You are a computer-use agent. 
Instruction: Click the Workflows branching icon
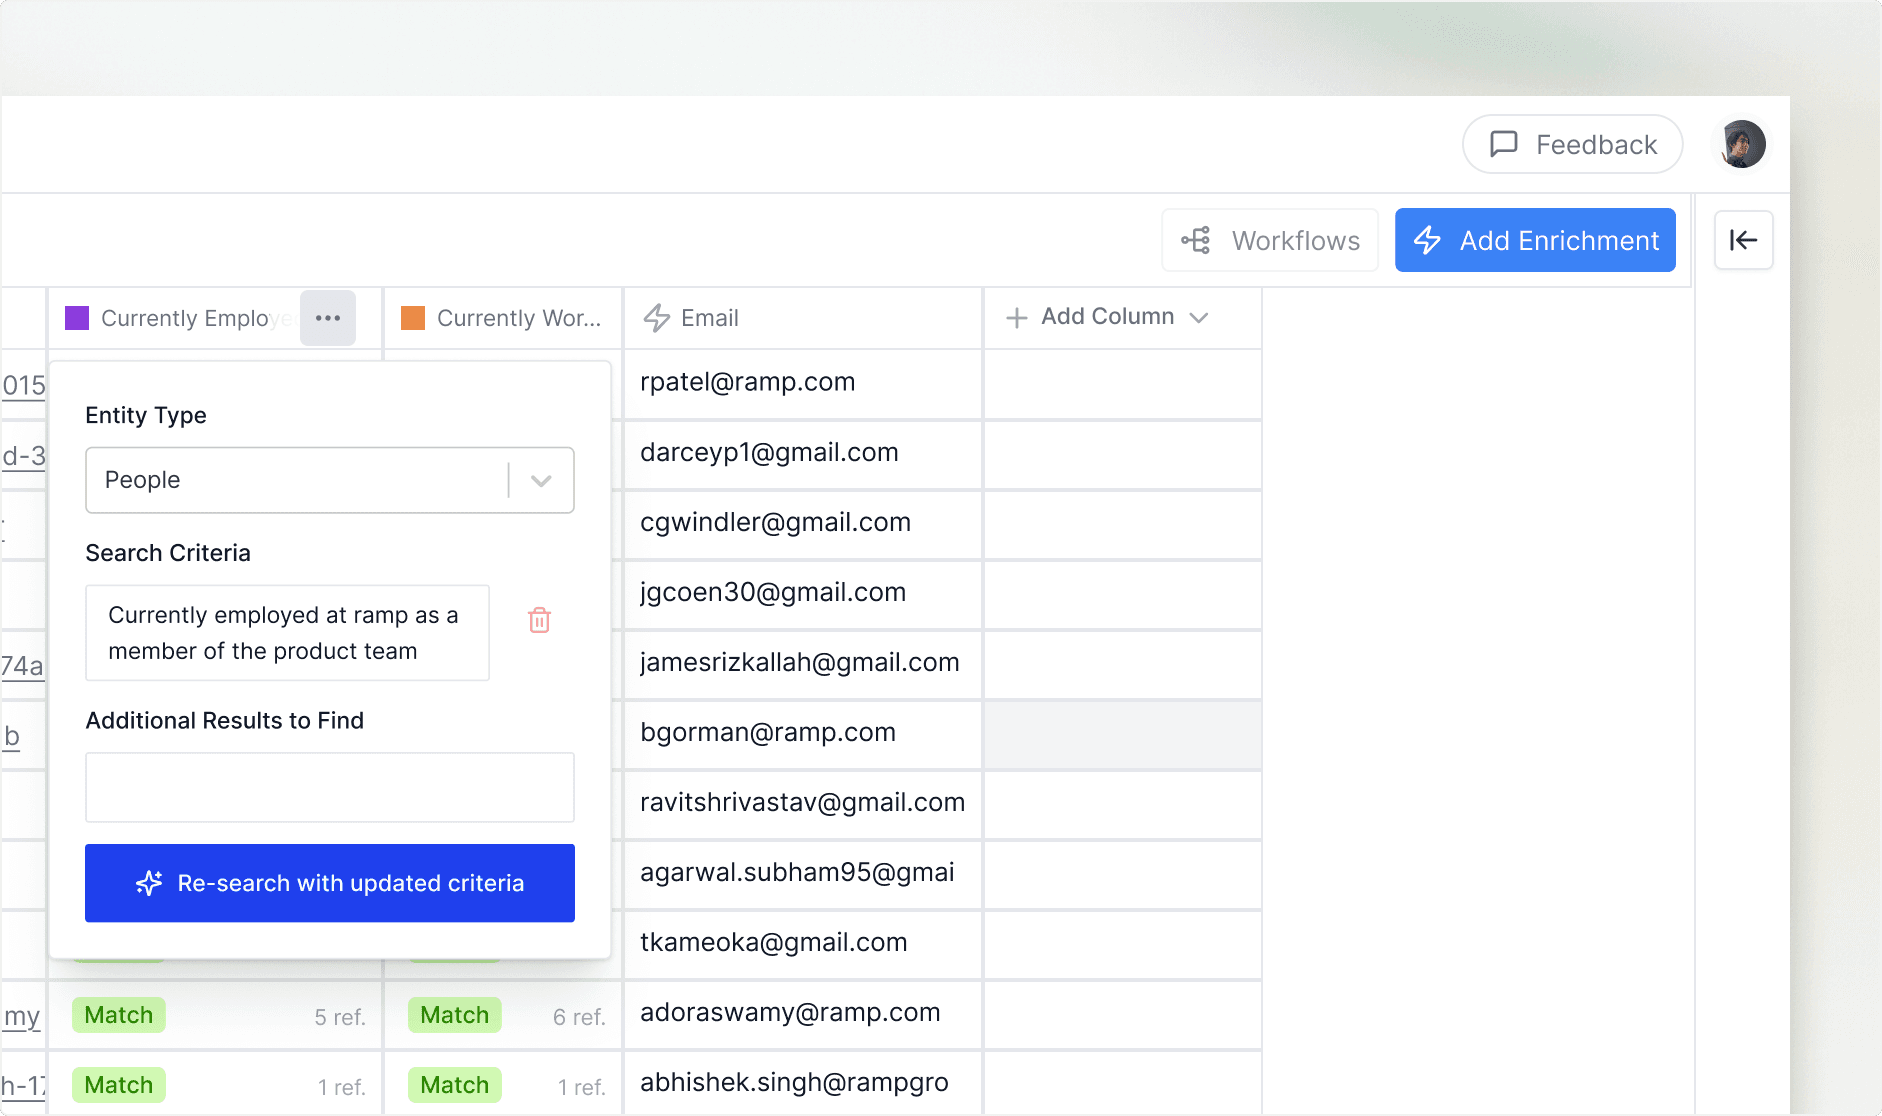1196,240
